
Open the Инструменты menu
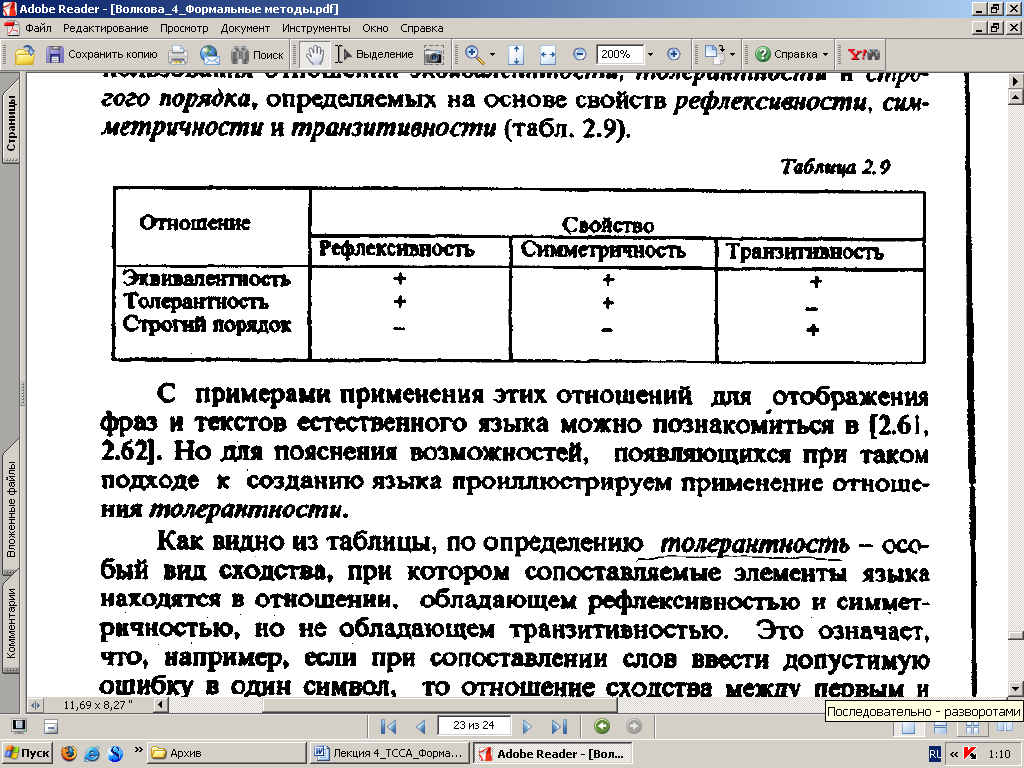(316, 28)
